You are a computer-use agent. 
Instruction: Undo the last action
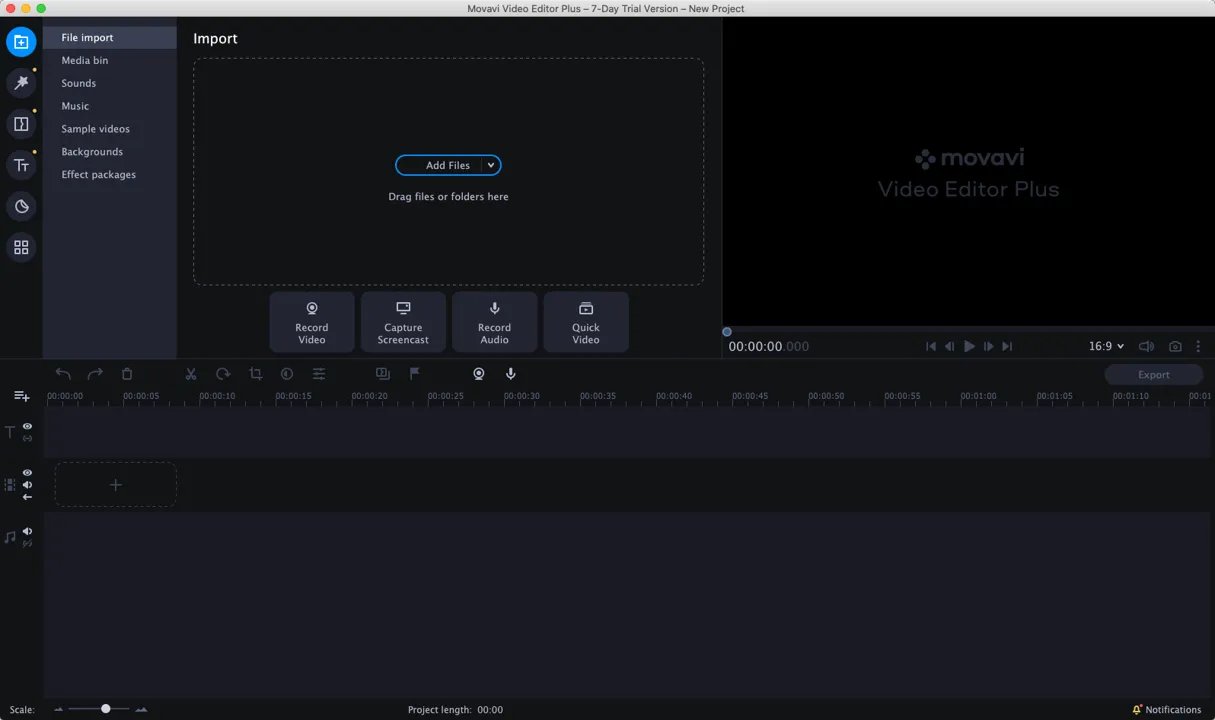click(x=63, y=374)
